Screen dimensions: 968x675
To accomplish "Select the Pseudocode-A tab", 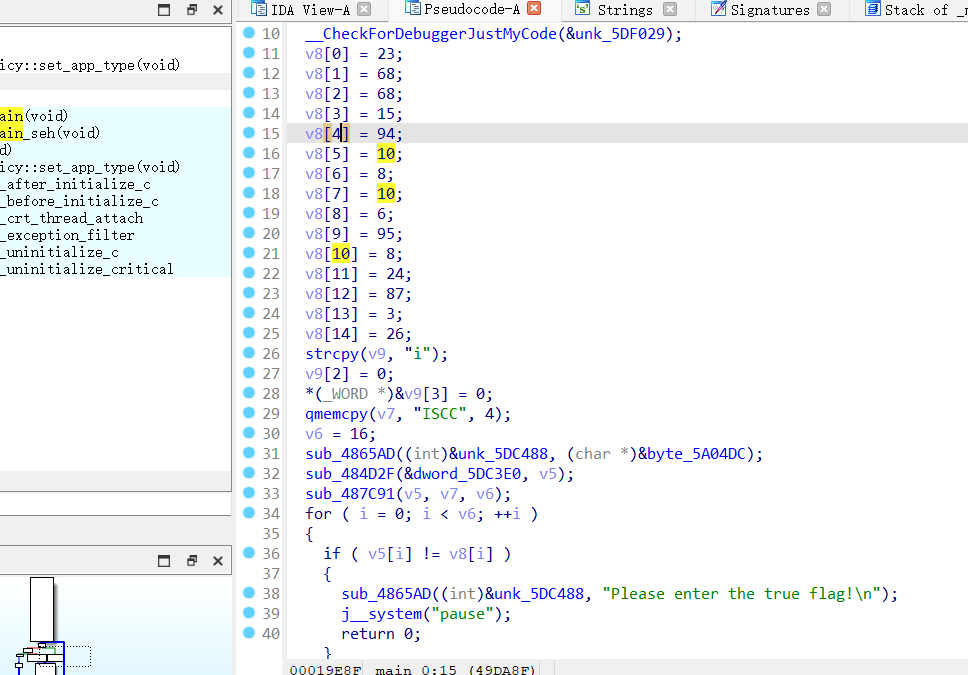I will [x=472, y=9].
